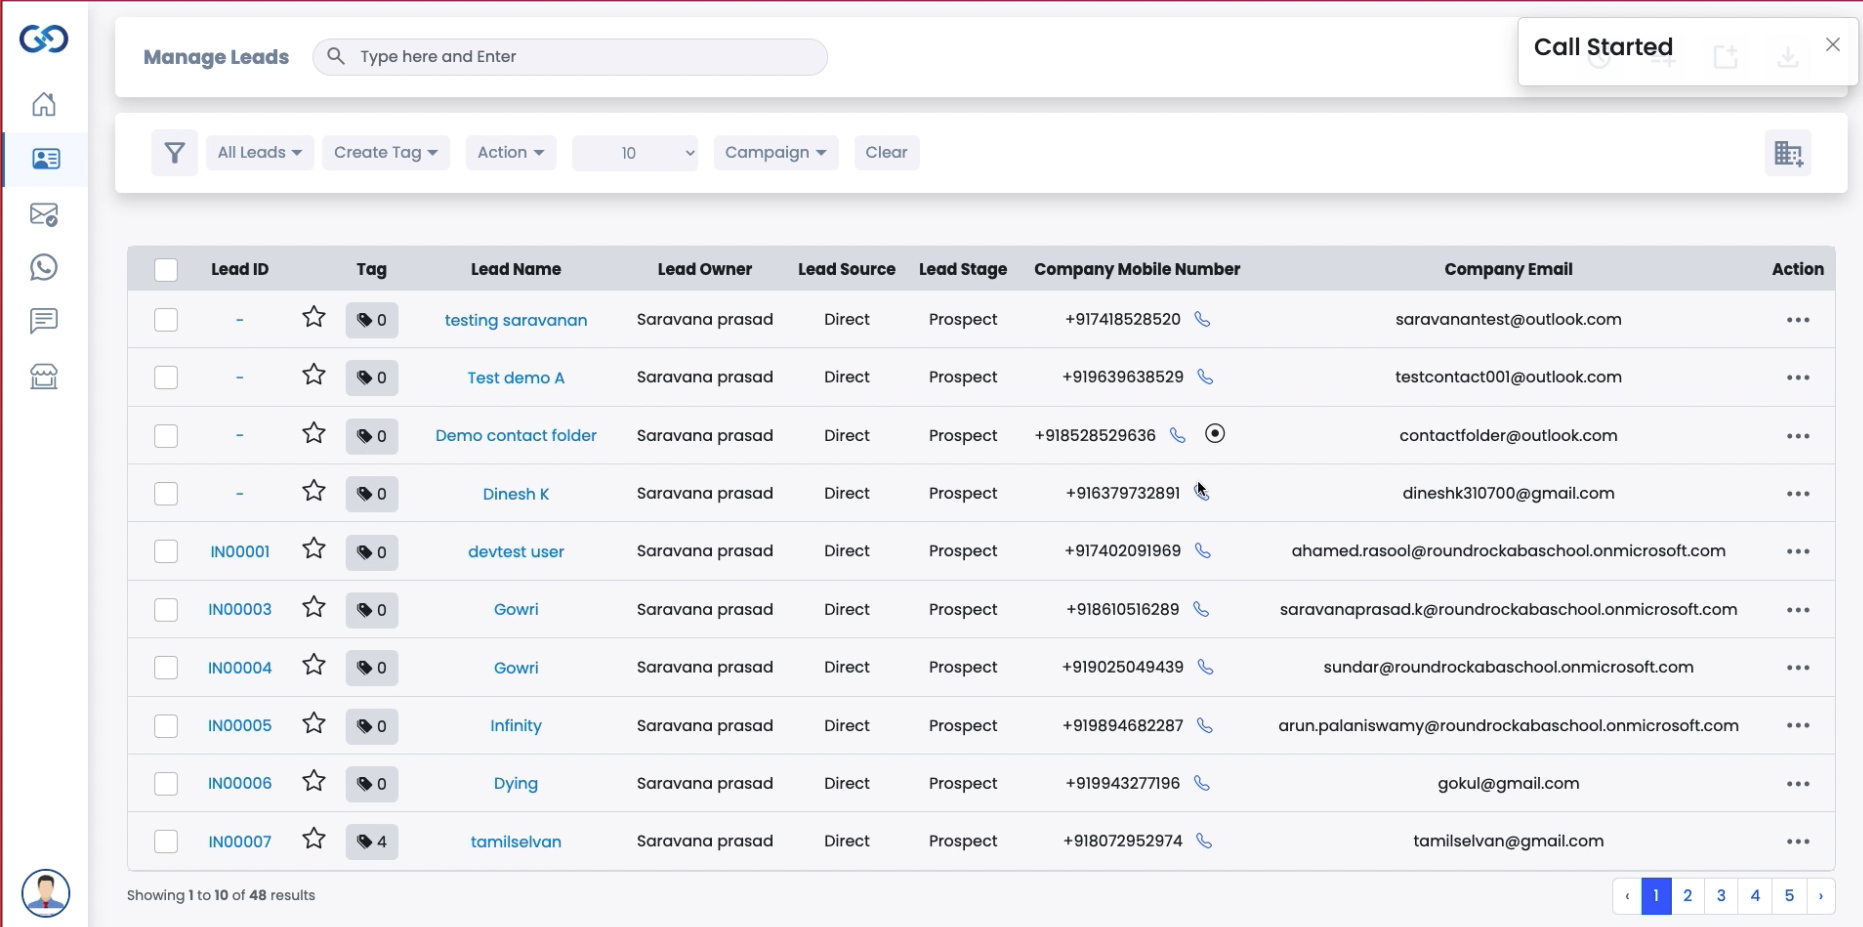Star the devtest user lead

tap(314, 550)
